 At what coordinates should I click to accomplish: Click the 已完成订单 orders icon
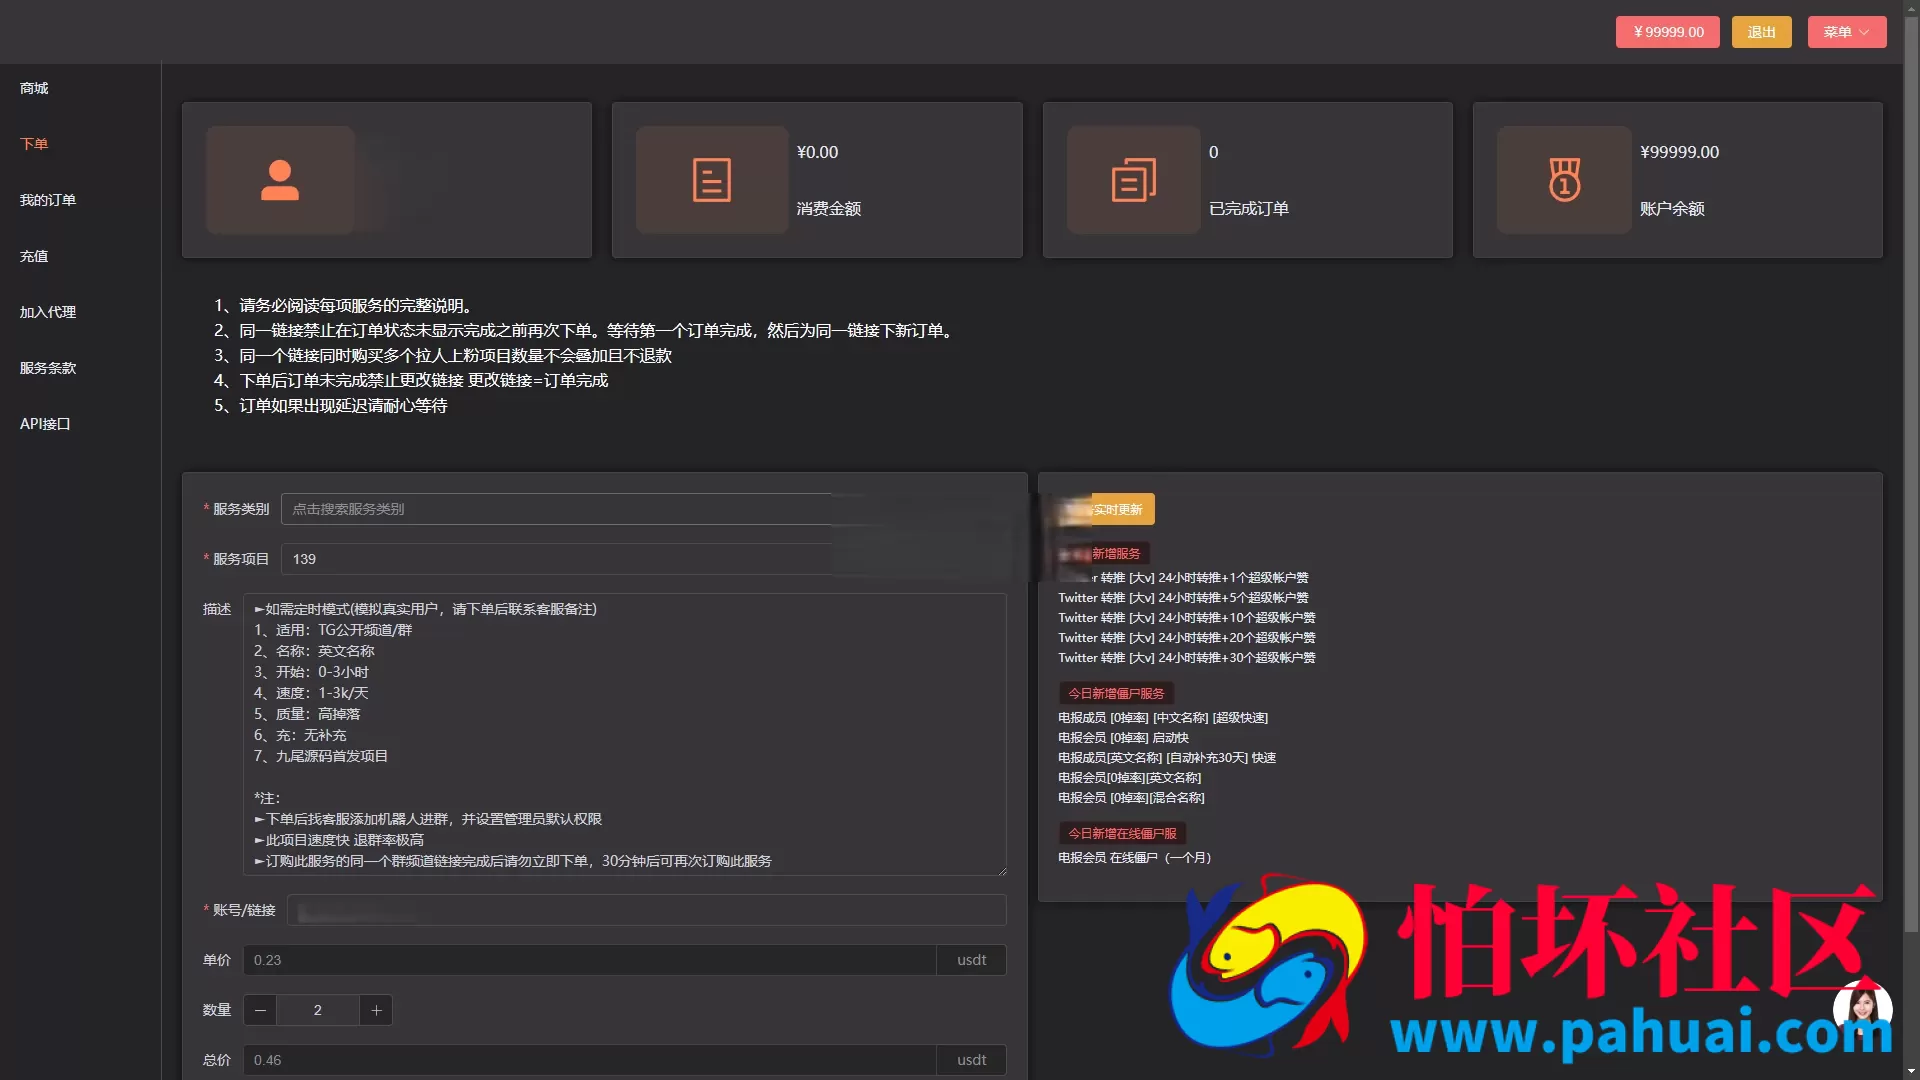pyautogui.click(x=1133, y=180)
